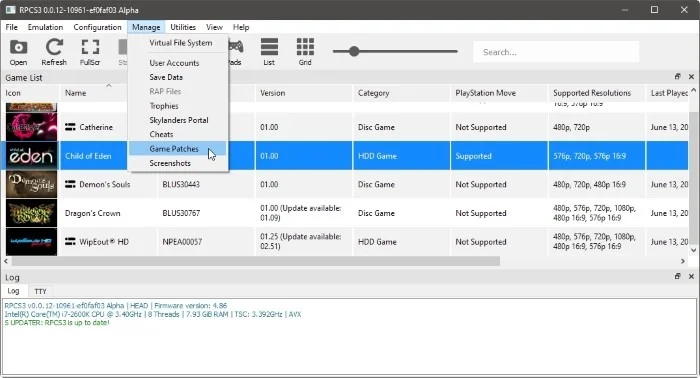Choose Skylanders Portal menu entry
Image resolution: width=700 pixels, height=378 pixels.
179,120
